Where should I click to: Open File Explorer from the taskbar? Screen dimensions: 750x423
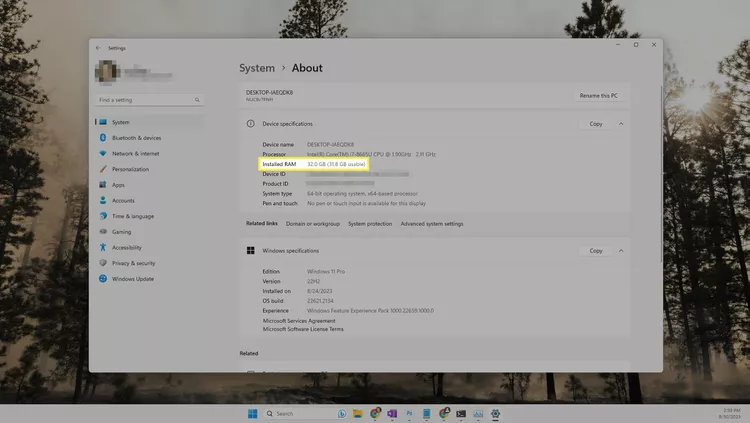(358, 413)
